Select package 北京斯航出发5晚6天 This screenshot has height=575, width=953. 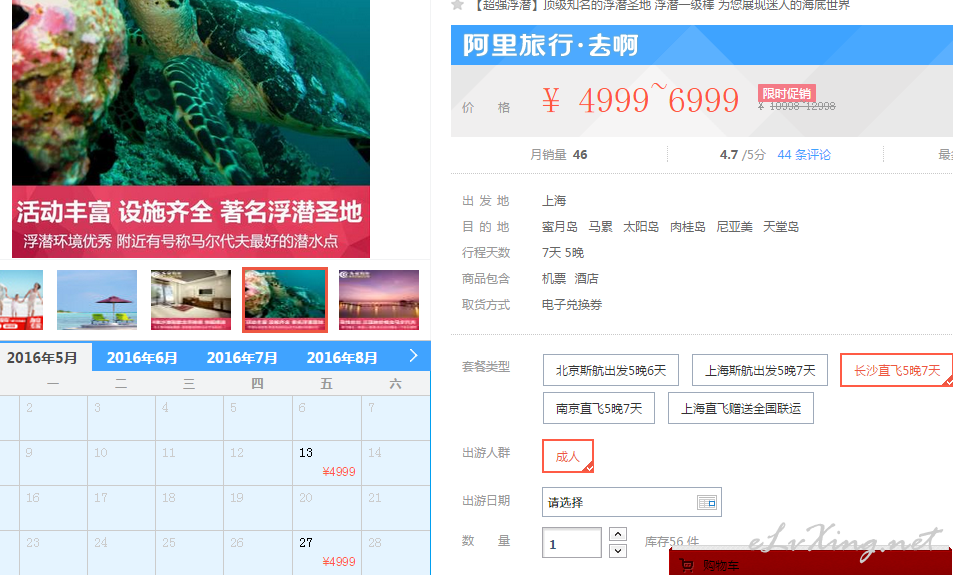[610, 370]
